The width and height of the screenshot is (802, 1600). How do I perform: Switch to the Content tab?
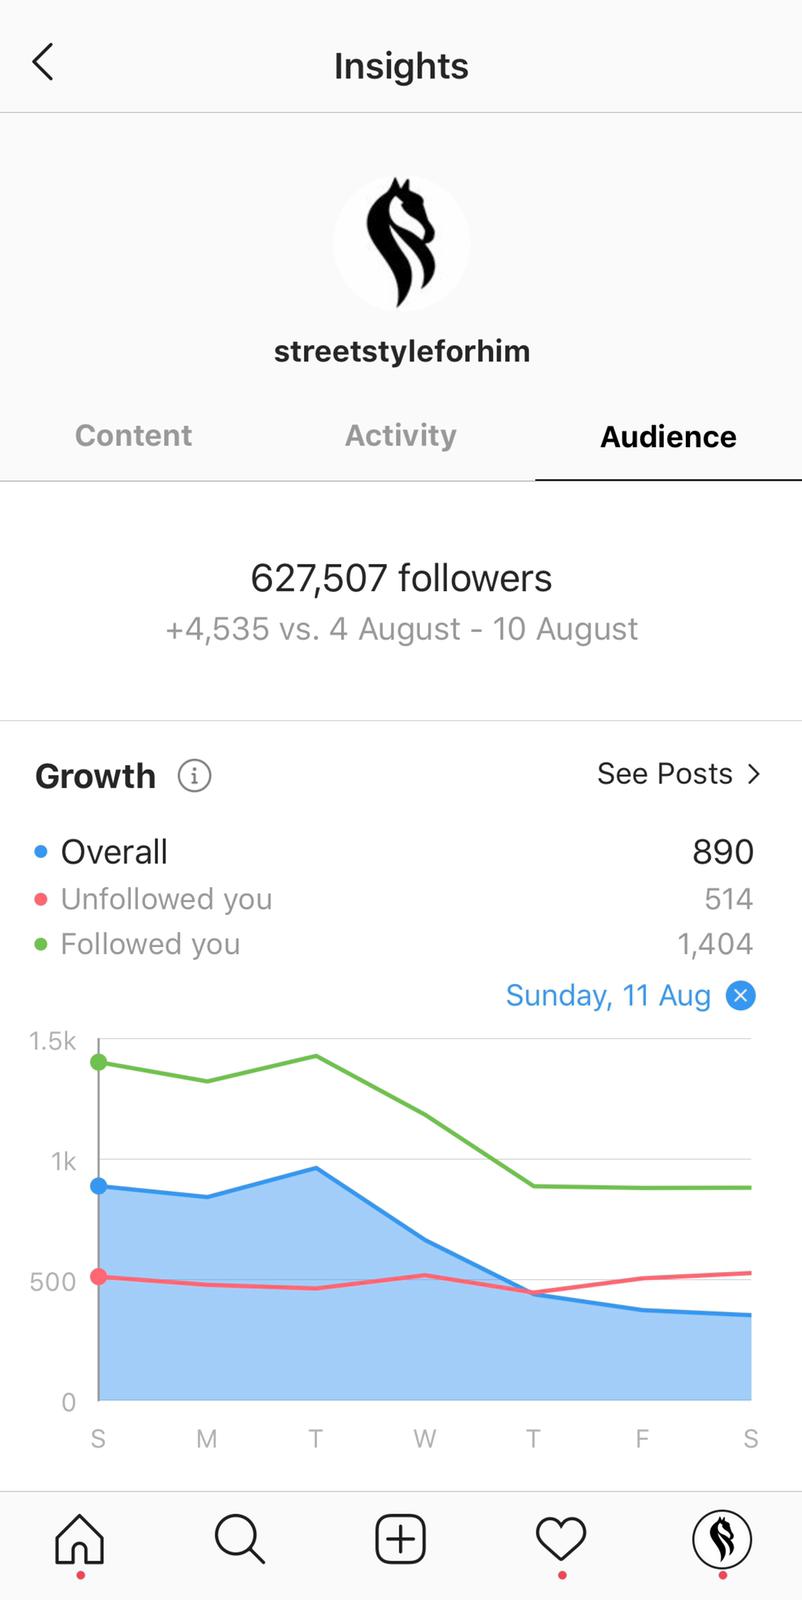(133, 435)
